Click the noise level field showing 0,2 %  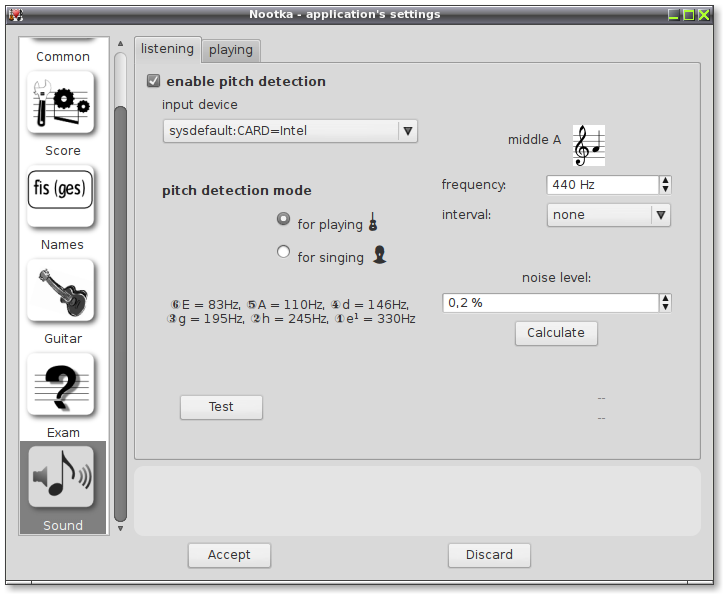(551, 303)
